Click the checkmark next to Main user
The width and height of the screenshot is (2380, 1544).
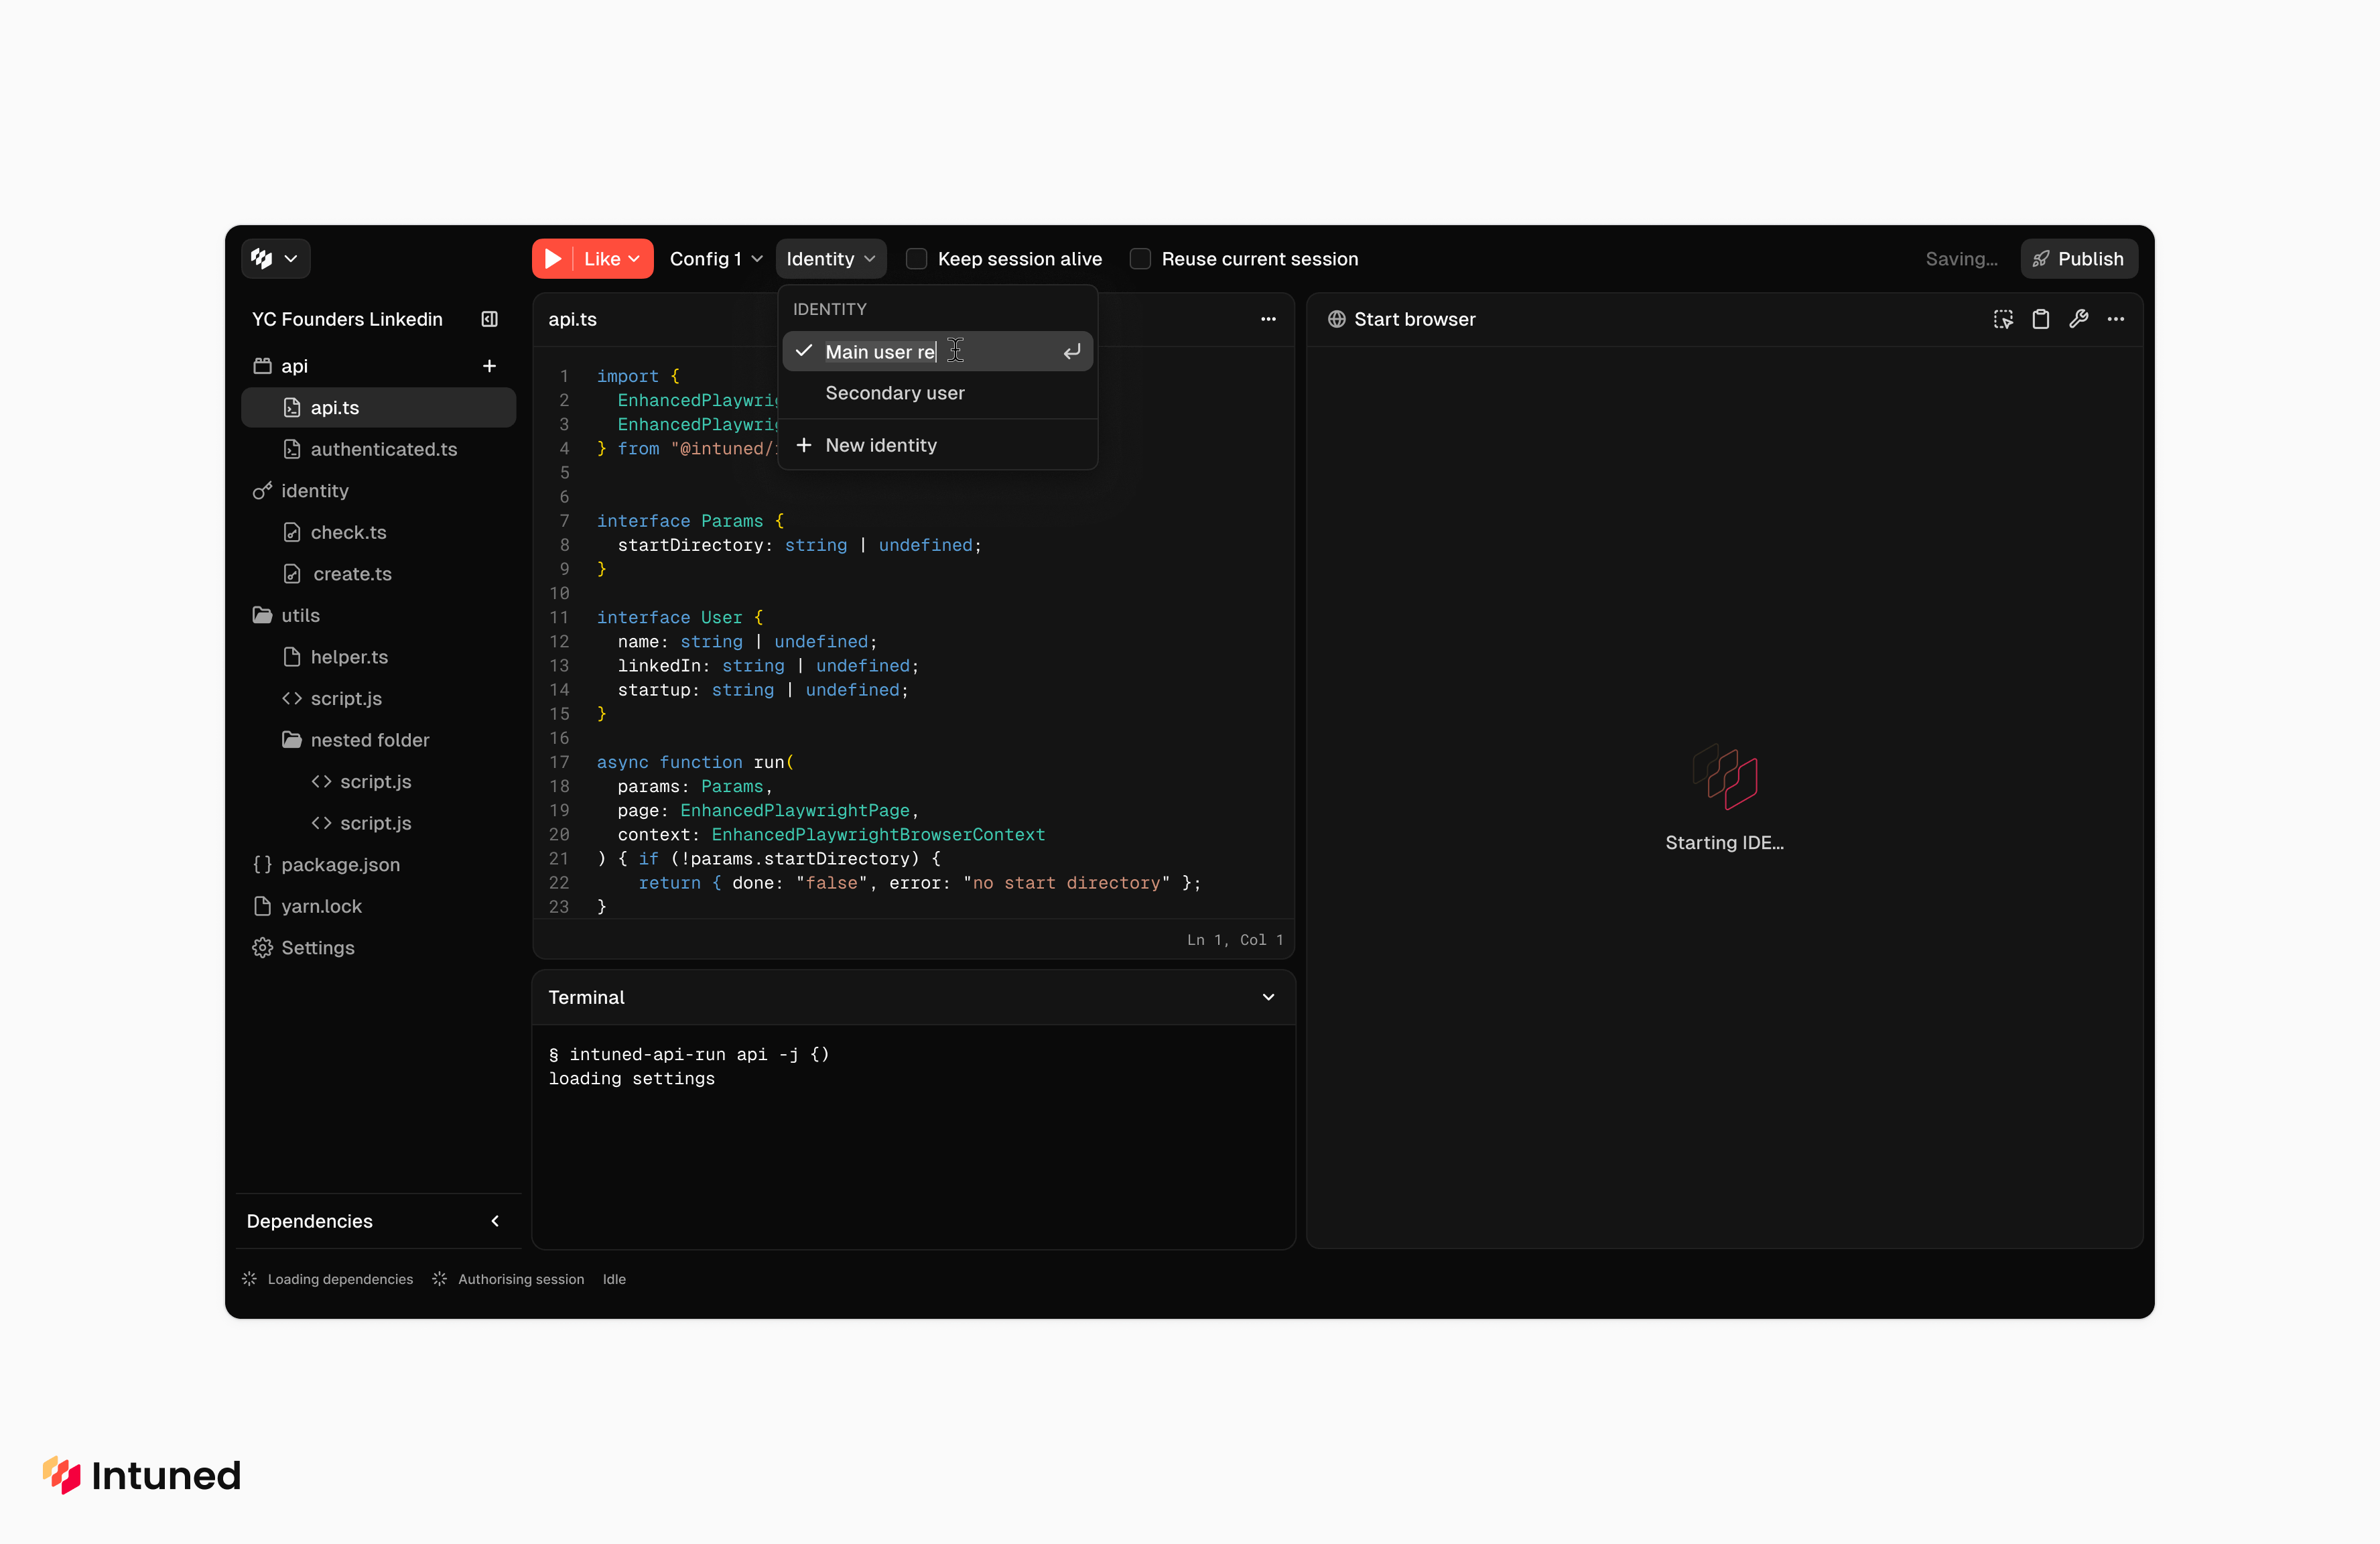tap(804, 351)
